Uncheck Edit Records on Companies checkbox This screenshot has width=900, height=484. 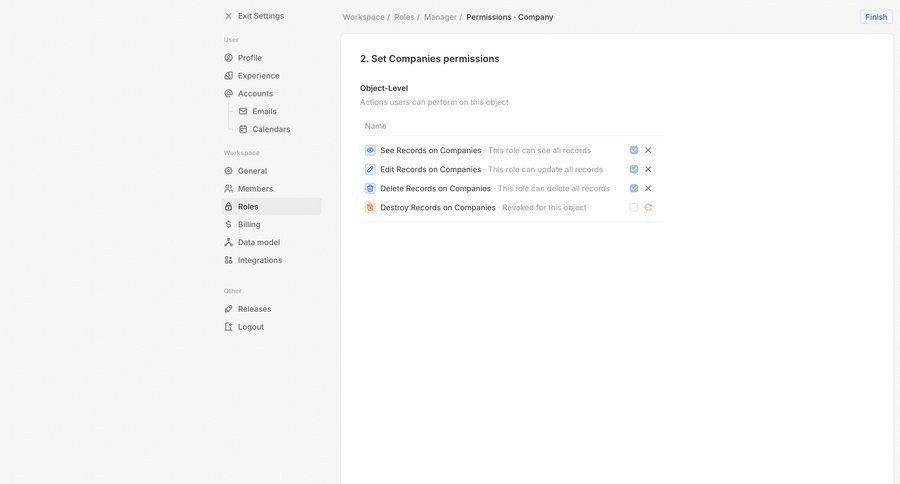[x=634, y=169]
